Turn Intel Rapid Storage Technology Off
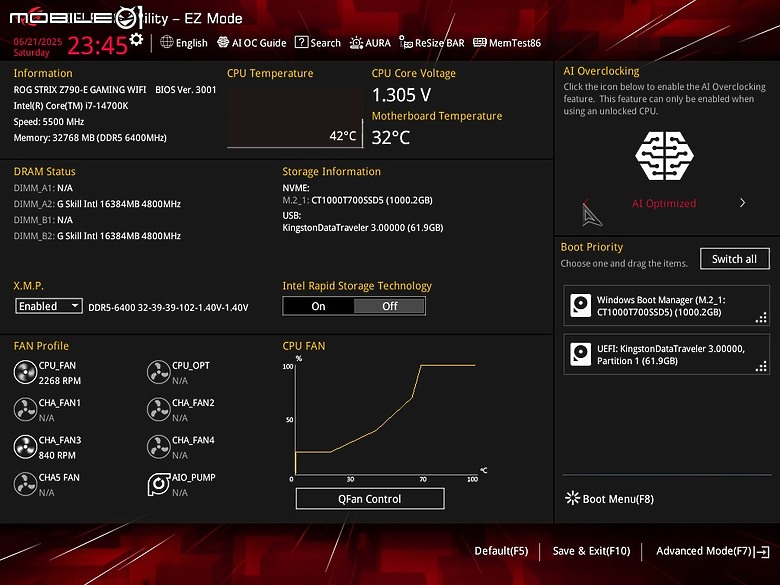This screenshot has width=780, height=585. tap(390, 306)
